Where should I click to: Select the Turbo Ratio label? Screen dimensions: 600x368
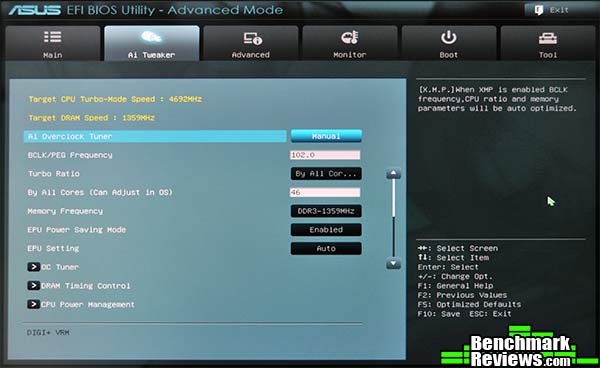54,174
